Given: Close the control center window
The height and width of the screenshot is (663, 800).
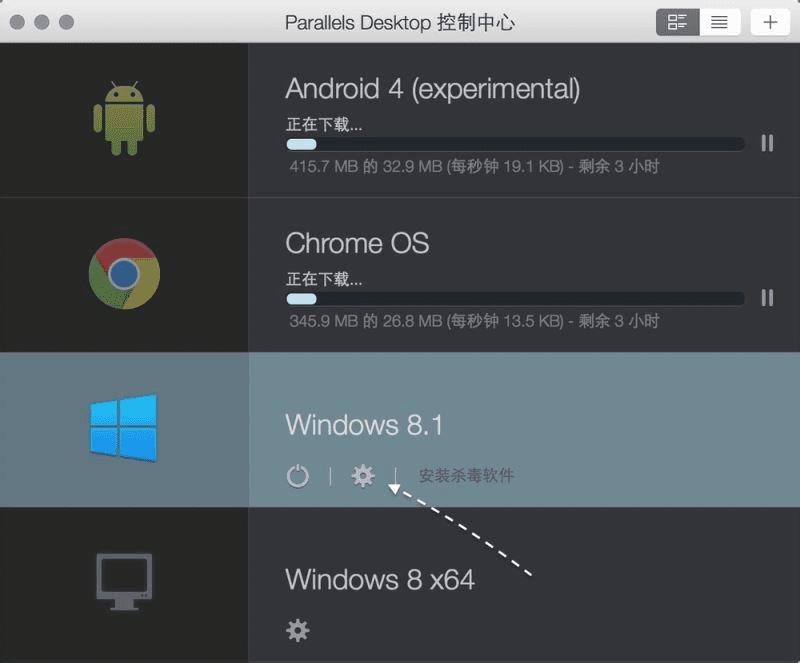Looking at the screenshot, I should point(17,22).
